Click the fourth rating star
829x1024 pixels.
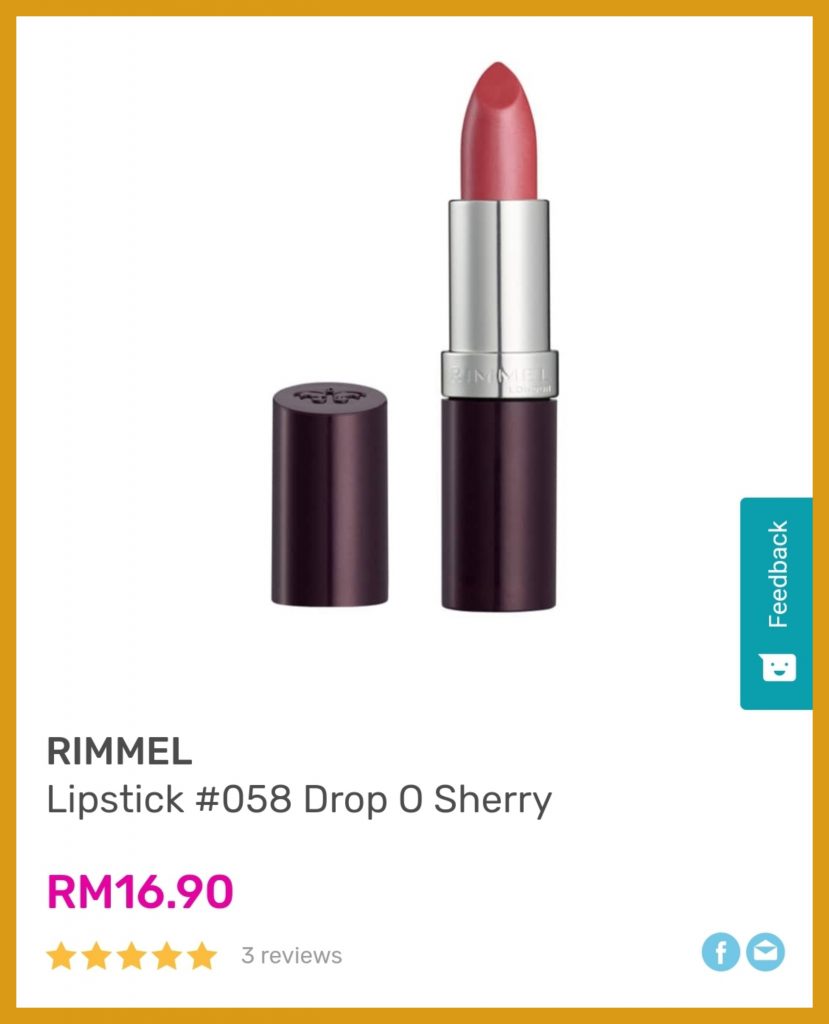tap(167, 955)
